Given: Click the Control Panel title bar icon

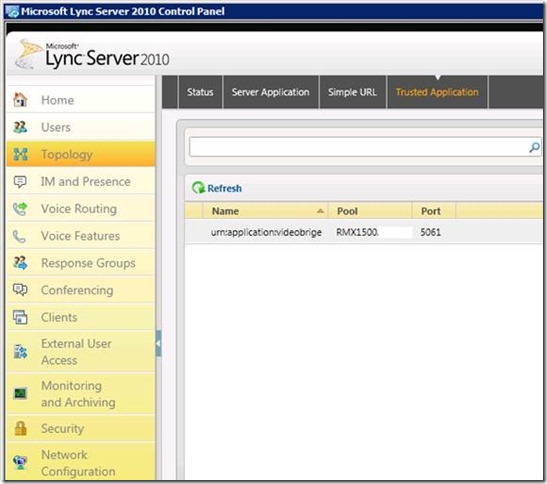Looking at the screenshot, I should pos(12,11).
